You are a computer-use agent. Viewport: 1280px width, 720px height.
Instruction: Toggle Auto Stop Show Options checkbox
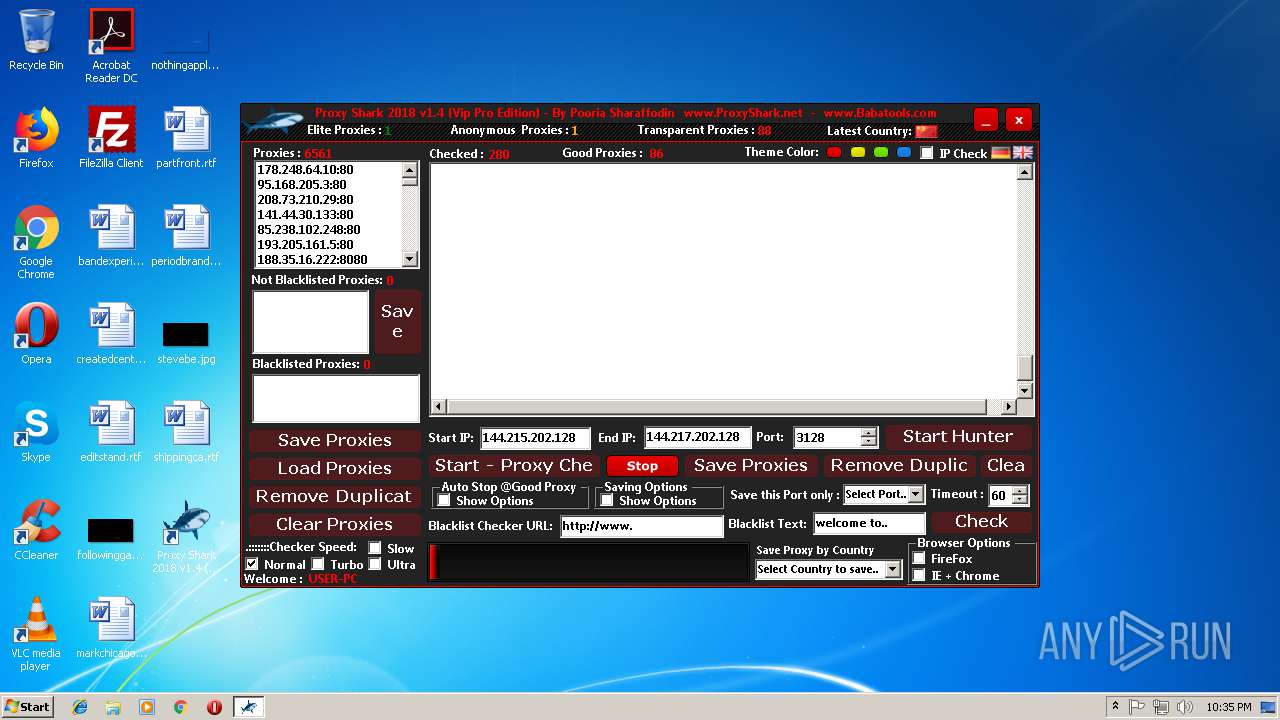[444, 501]
